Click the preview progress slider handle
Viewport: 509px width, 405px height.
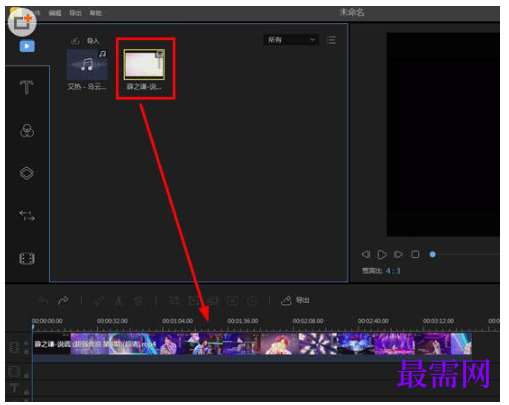click(433, 255)
